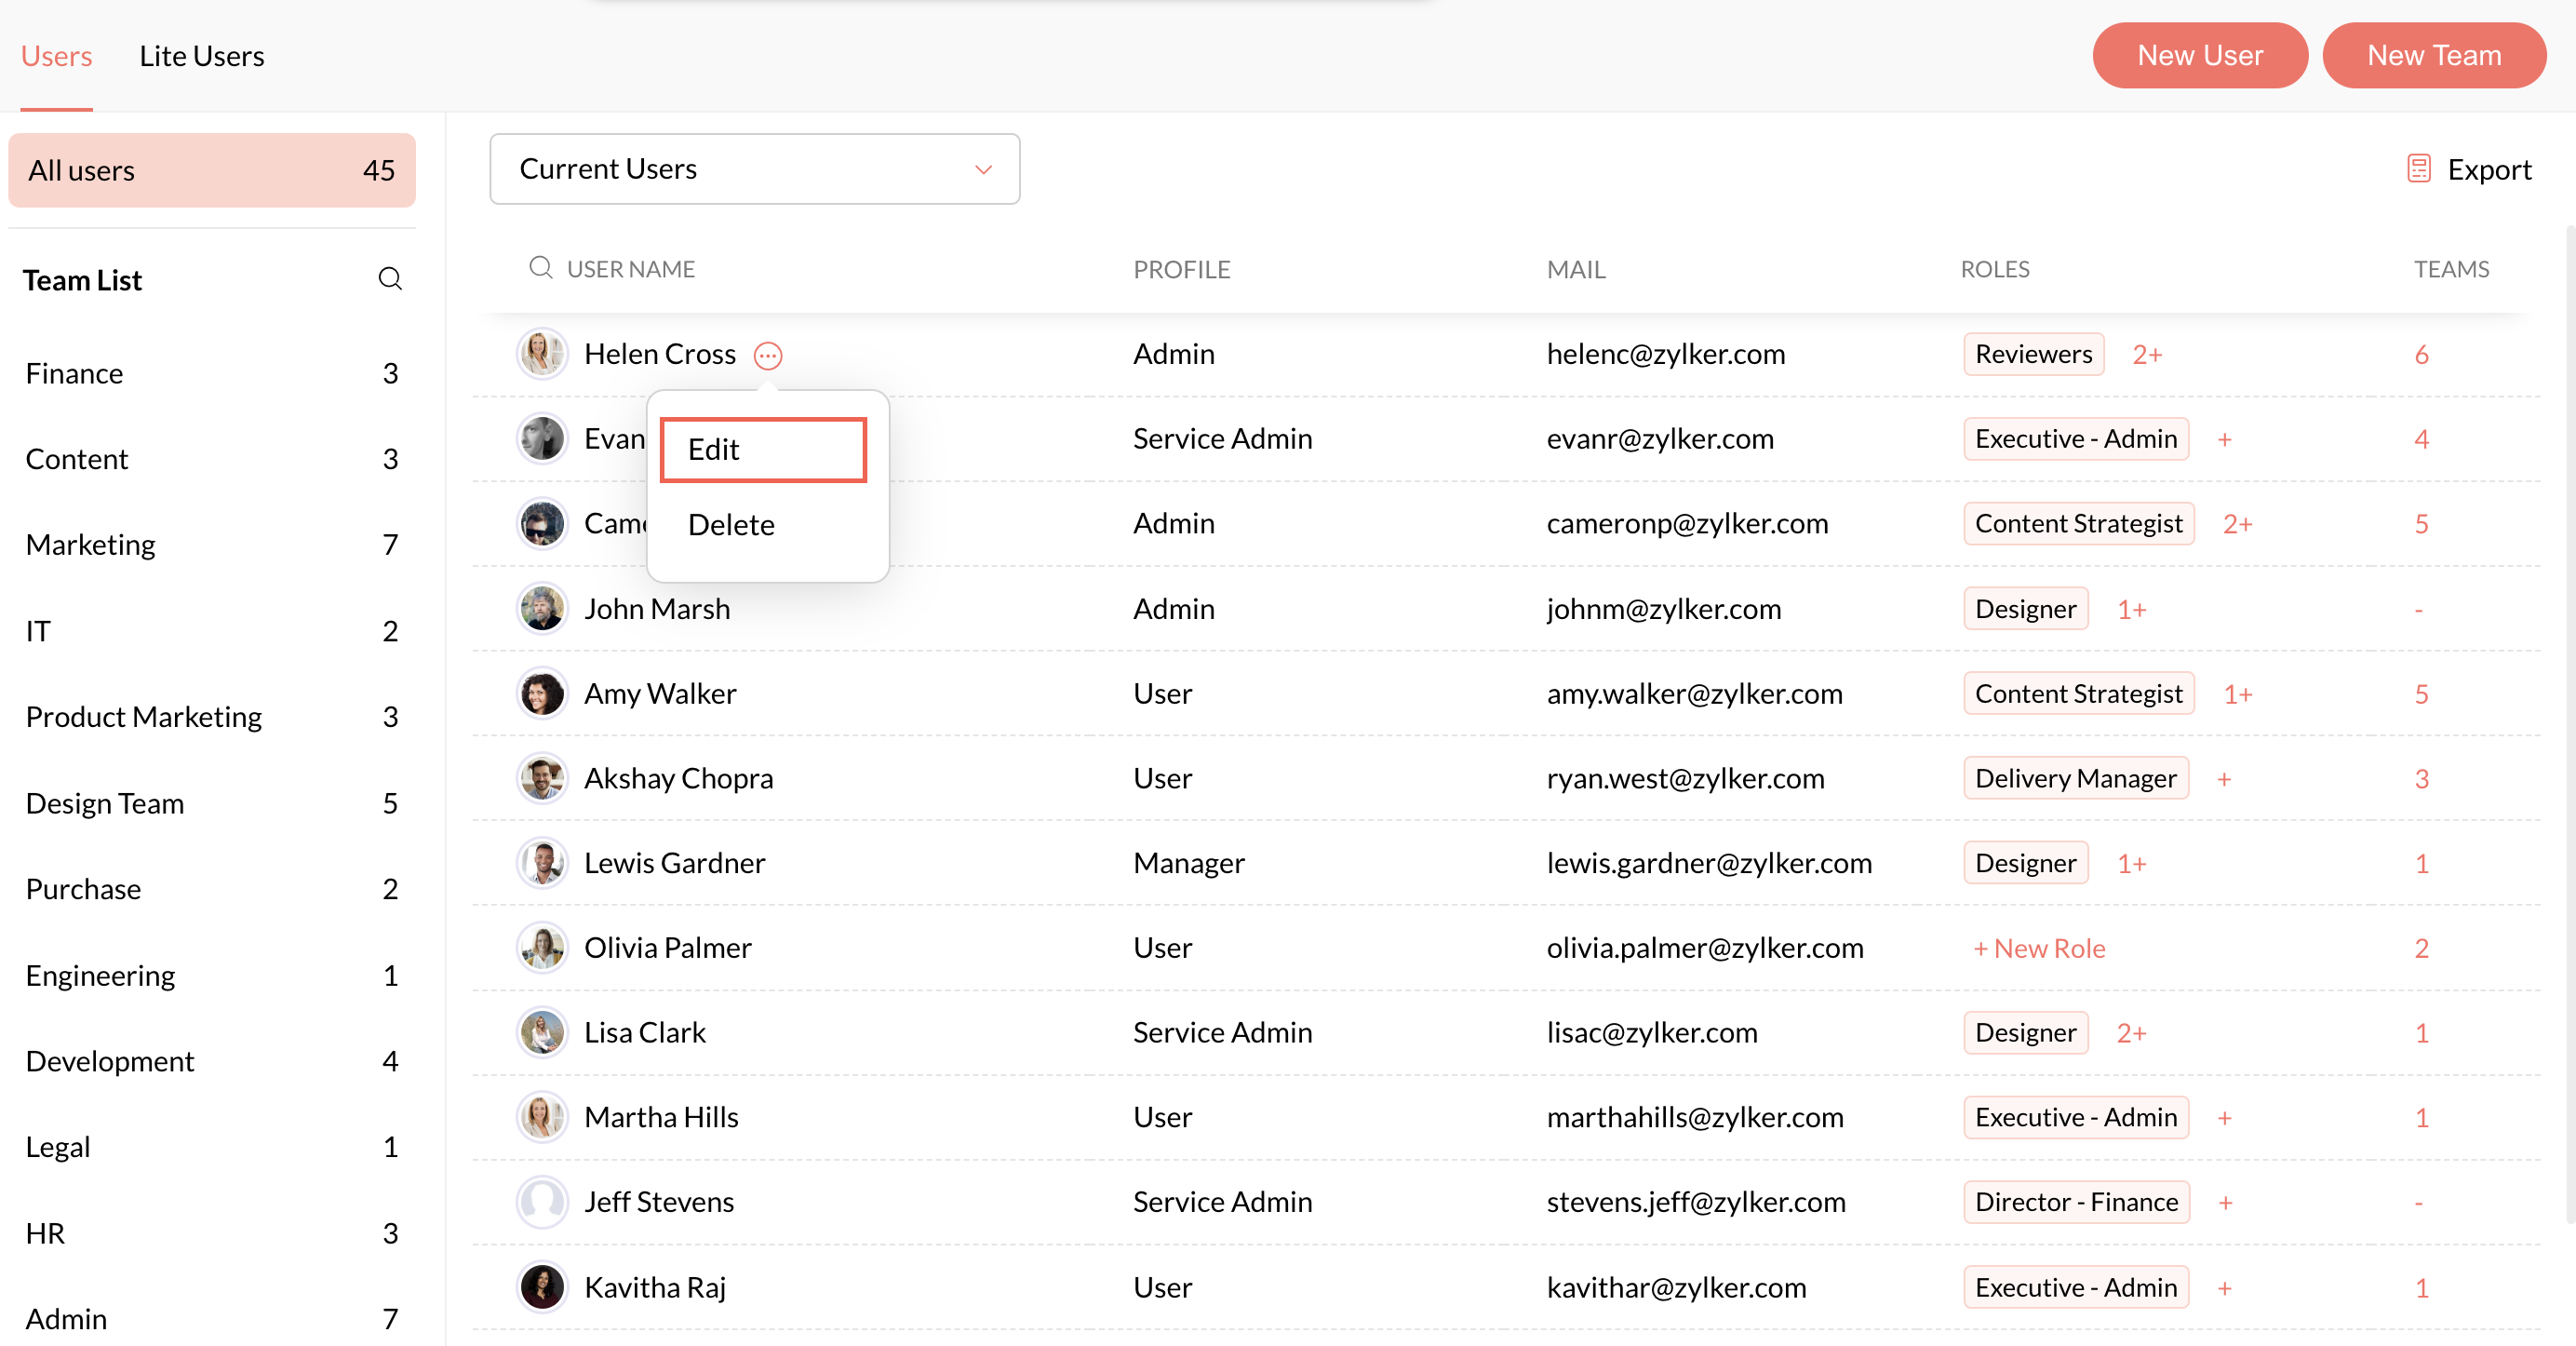This screenshot has width=2576, height=1346.
Task: Choose Edit from the context menu
Action: point(763,450)
